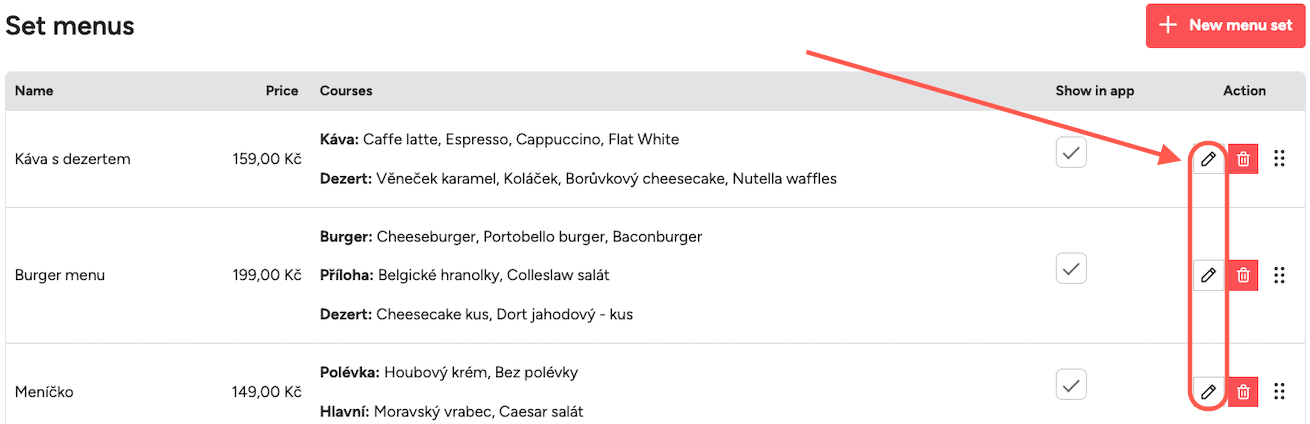Viewport: 1310px width, 424px height.
Task: Click the Name column header
Action: pyautogui.click(x=34, y=91)
